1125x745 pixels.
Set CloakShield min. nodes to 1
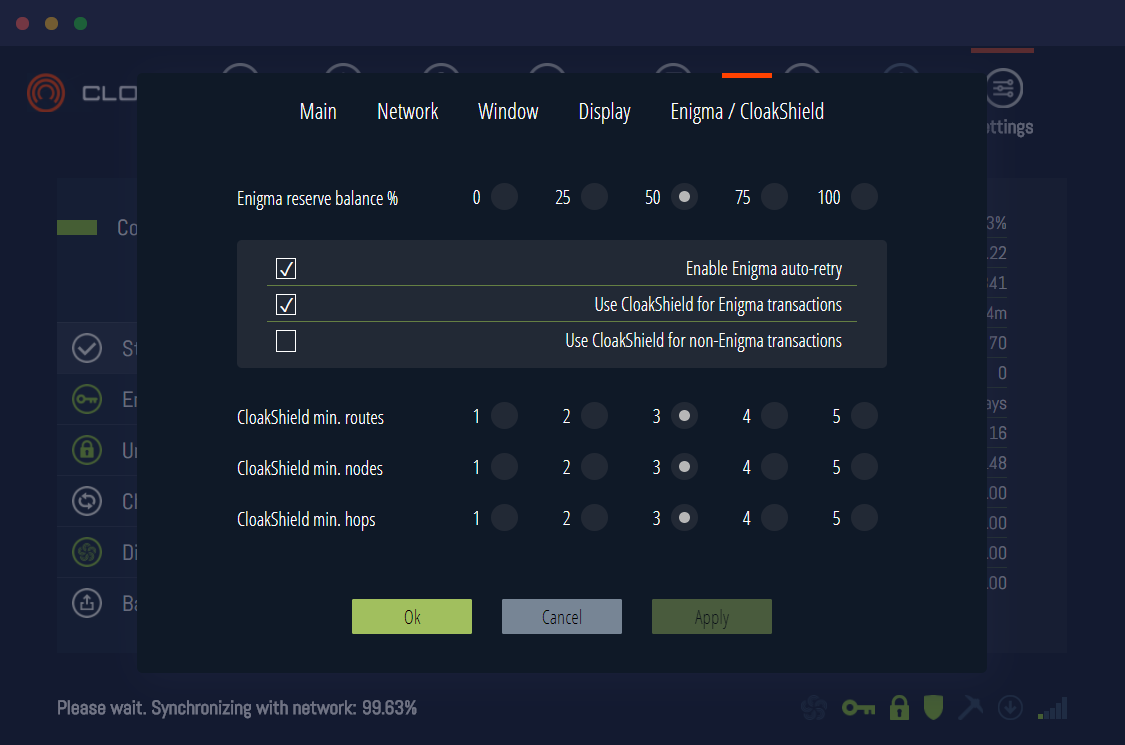tap(504, 467)
